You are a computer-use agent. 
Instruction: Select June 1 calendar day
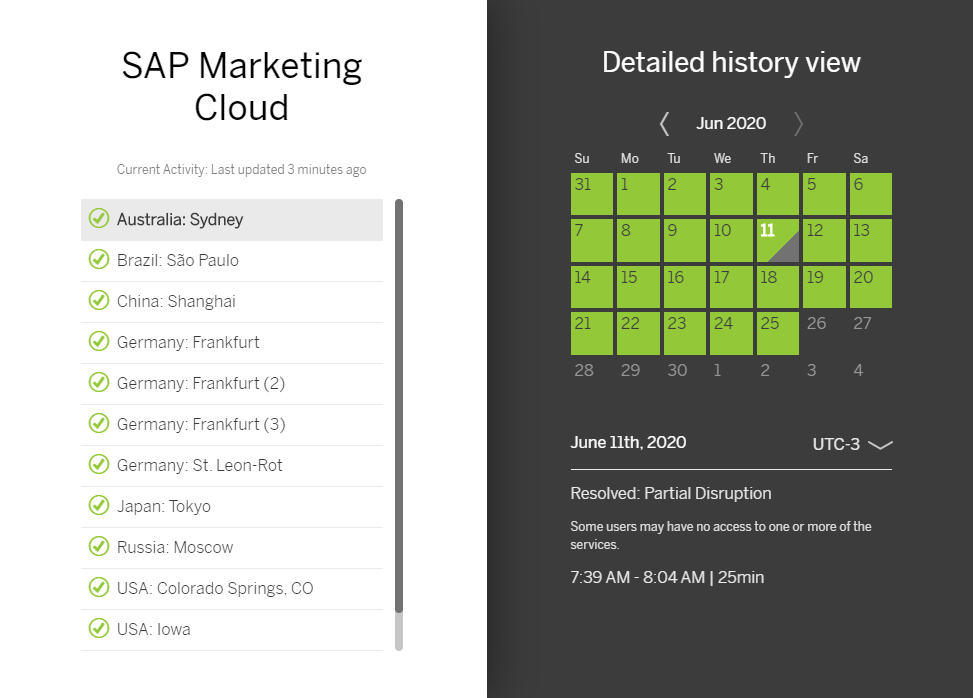pyautogui.click(x=638, y=194)
